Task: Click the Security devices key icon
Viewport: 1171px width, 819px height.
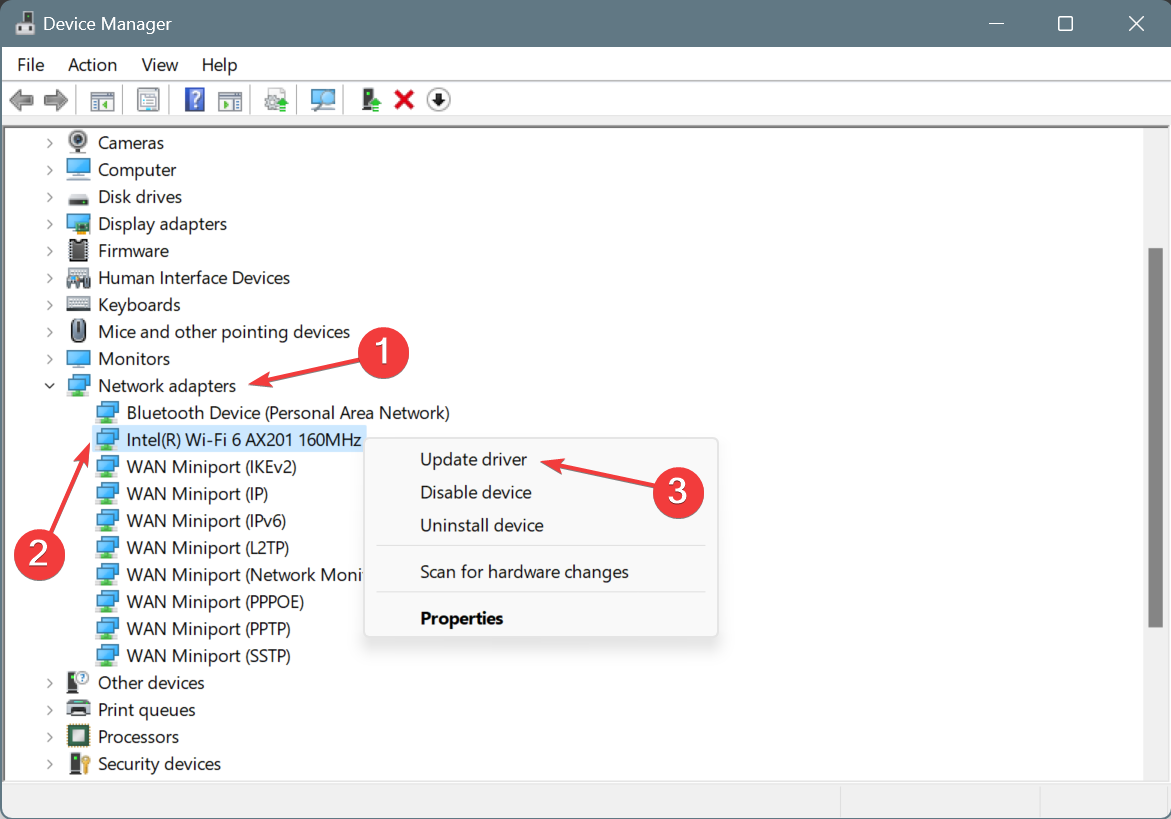Action: [x=78, y=763]
